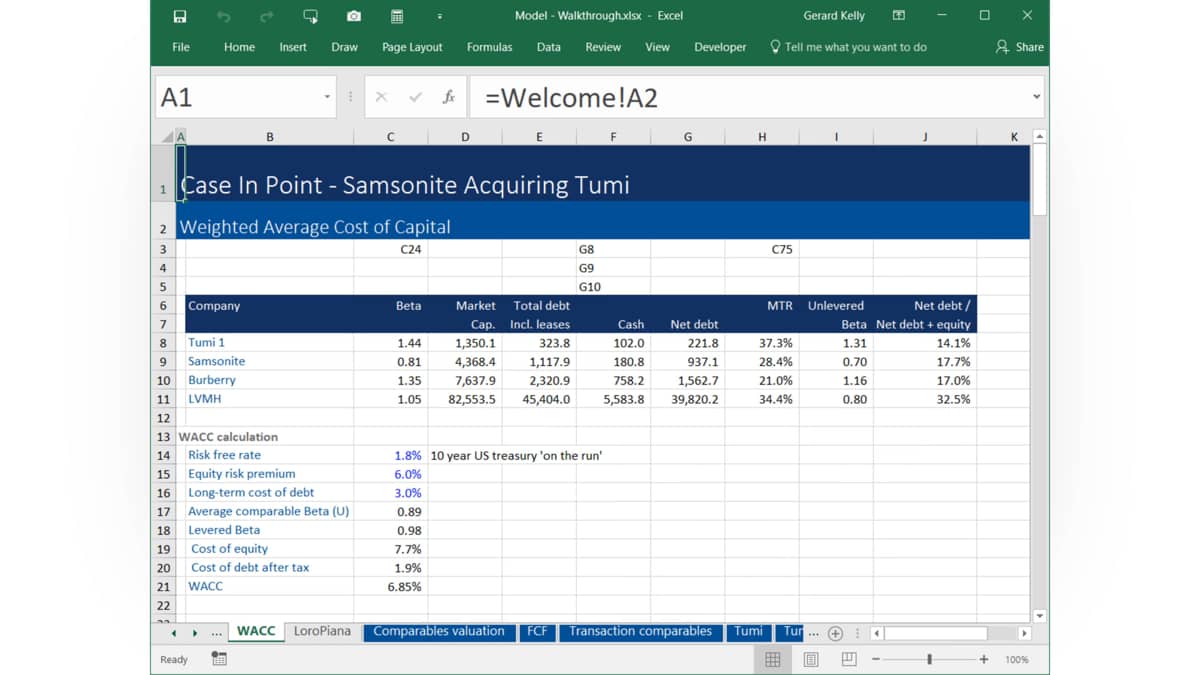Image resolution: width=1200 pixels, height=675 pixels.
Task: Click the Share button
Action: (x=1020, y=47)
